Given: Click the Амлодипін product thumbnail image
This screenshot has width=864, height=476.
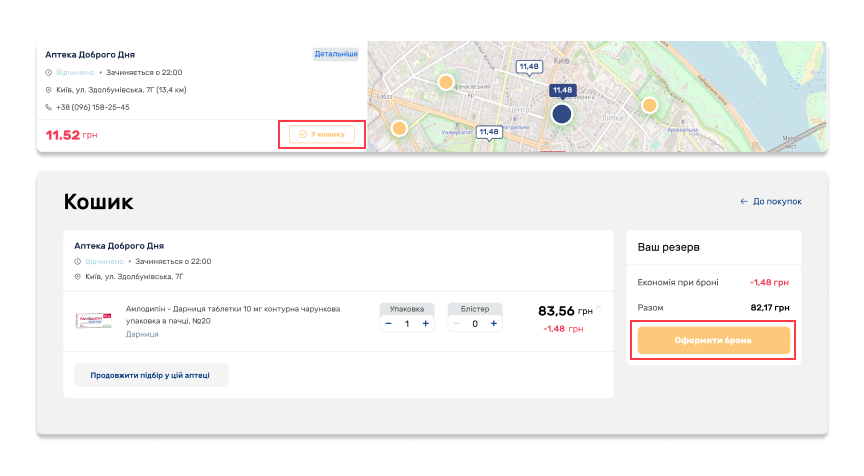Looking at the screenshot, I should pyautogui.click(x=96, y=321).
